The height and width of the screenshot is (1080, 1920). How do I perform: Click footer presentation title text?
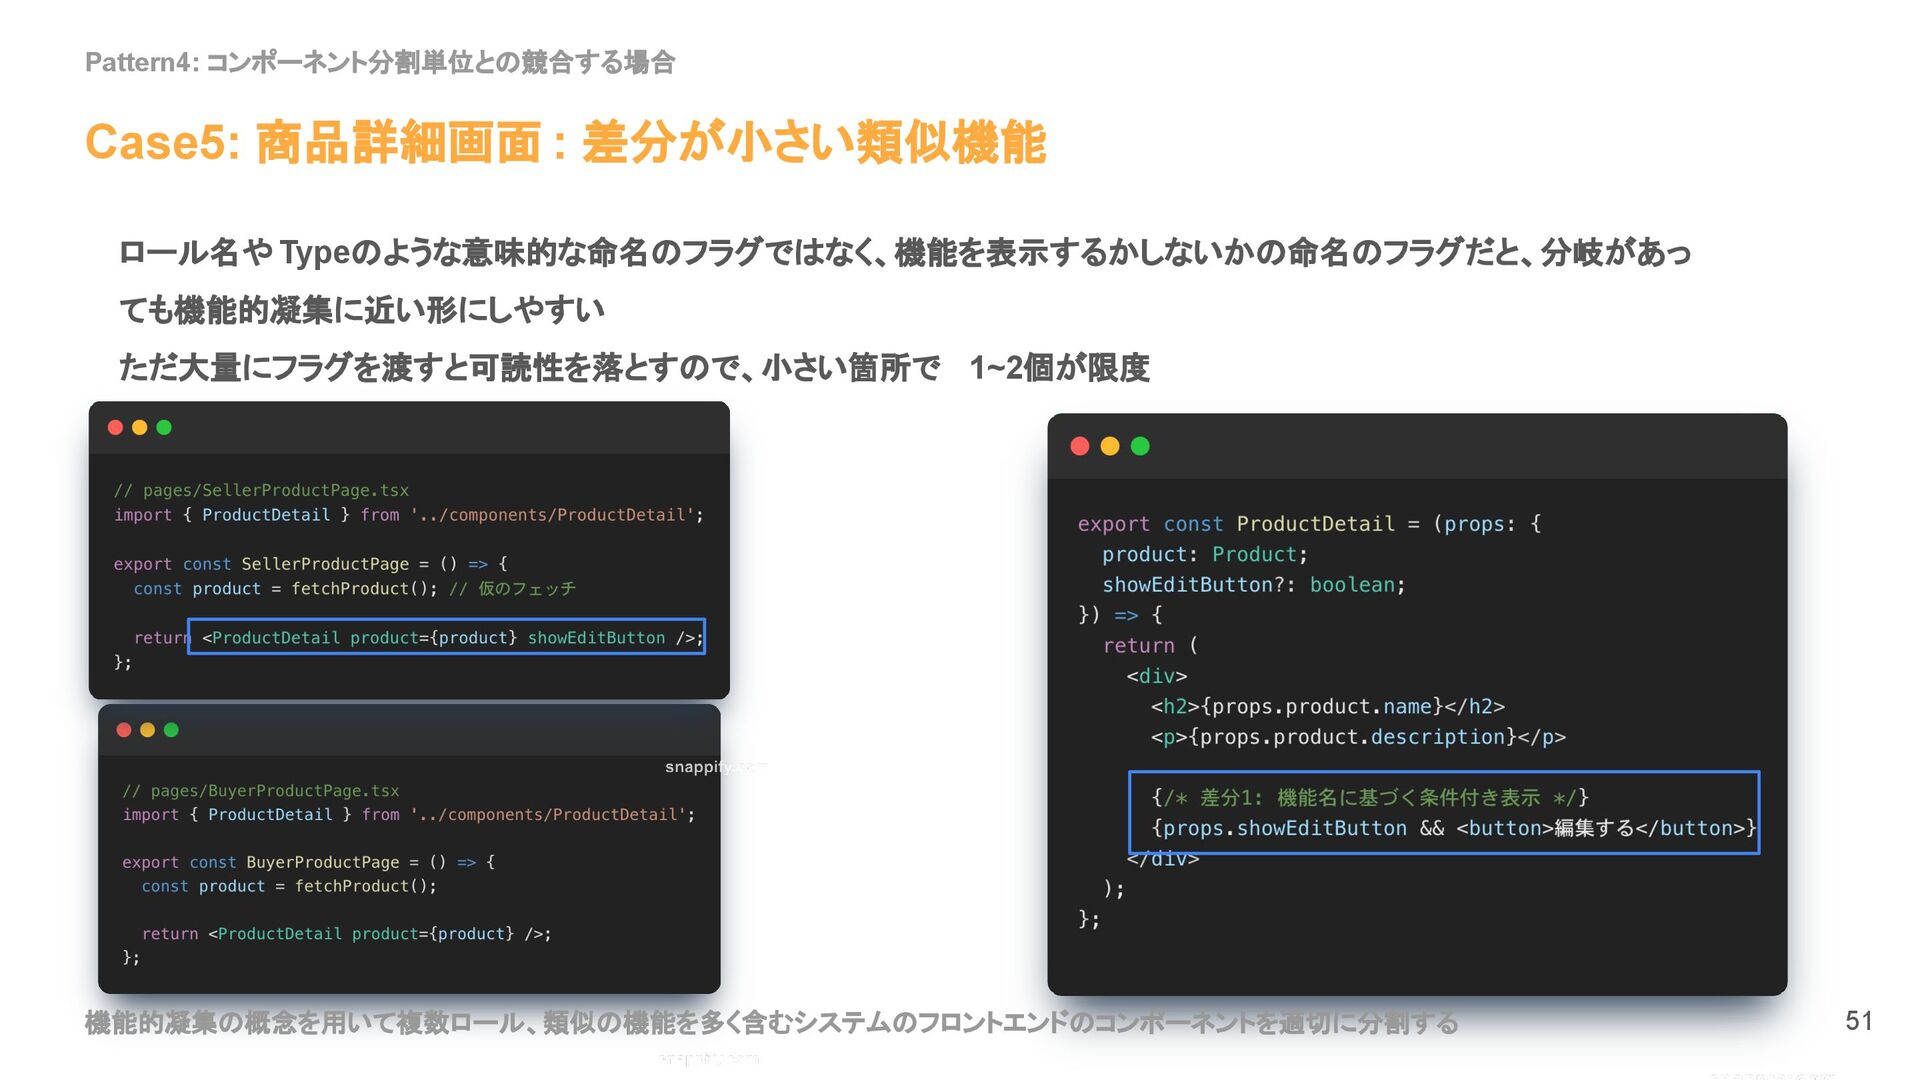[x=770, y=1023]
